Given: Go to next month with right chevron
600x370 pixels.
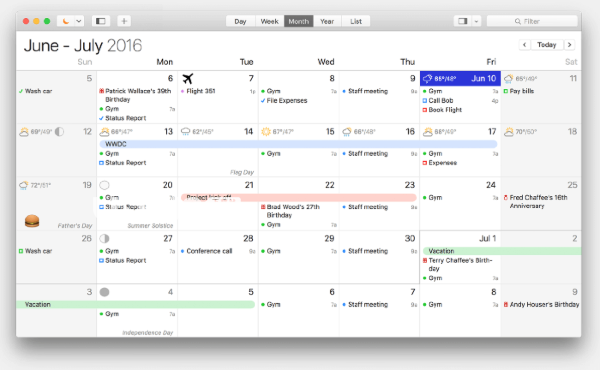Looking at the screenshot, I should pyautogui.click(x=569, y=45).
